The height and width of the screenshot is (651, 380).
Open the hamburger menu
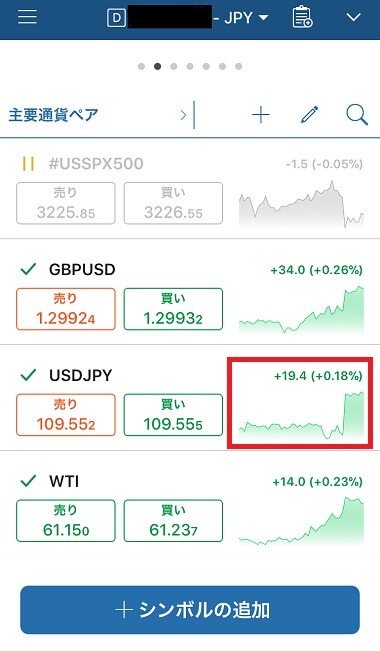pyautogui.click(x=27, y=17)
